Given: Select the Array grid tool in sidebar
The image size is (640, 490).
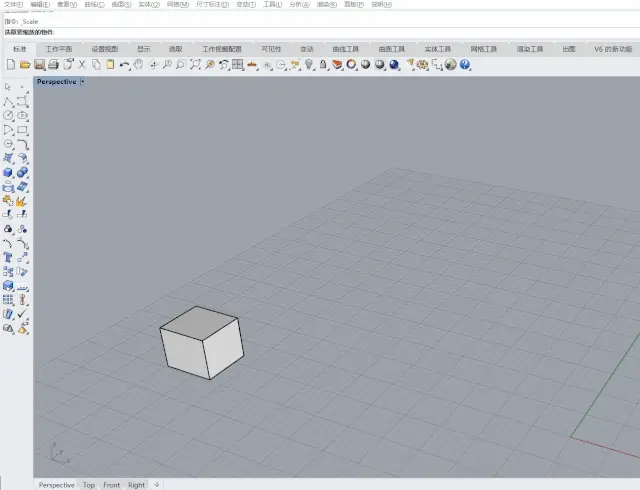Looking at the screenshot, I should tap(8, 300).
